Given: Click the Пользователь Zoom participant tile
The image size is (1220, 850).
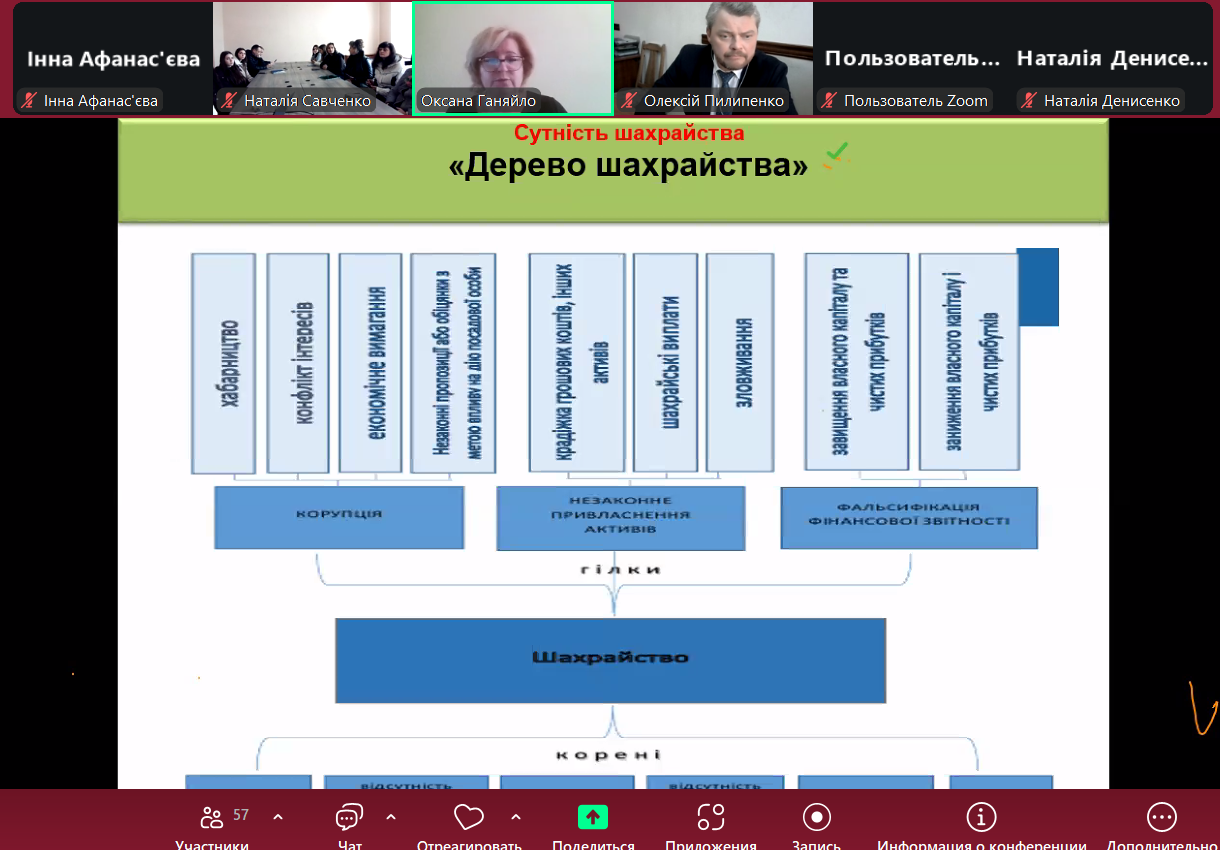Looking at the screenshot, I should pyautogui.click(x=912, y=58).
